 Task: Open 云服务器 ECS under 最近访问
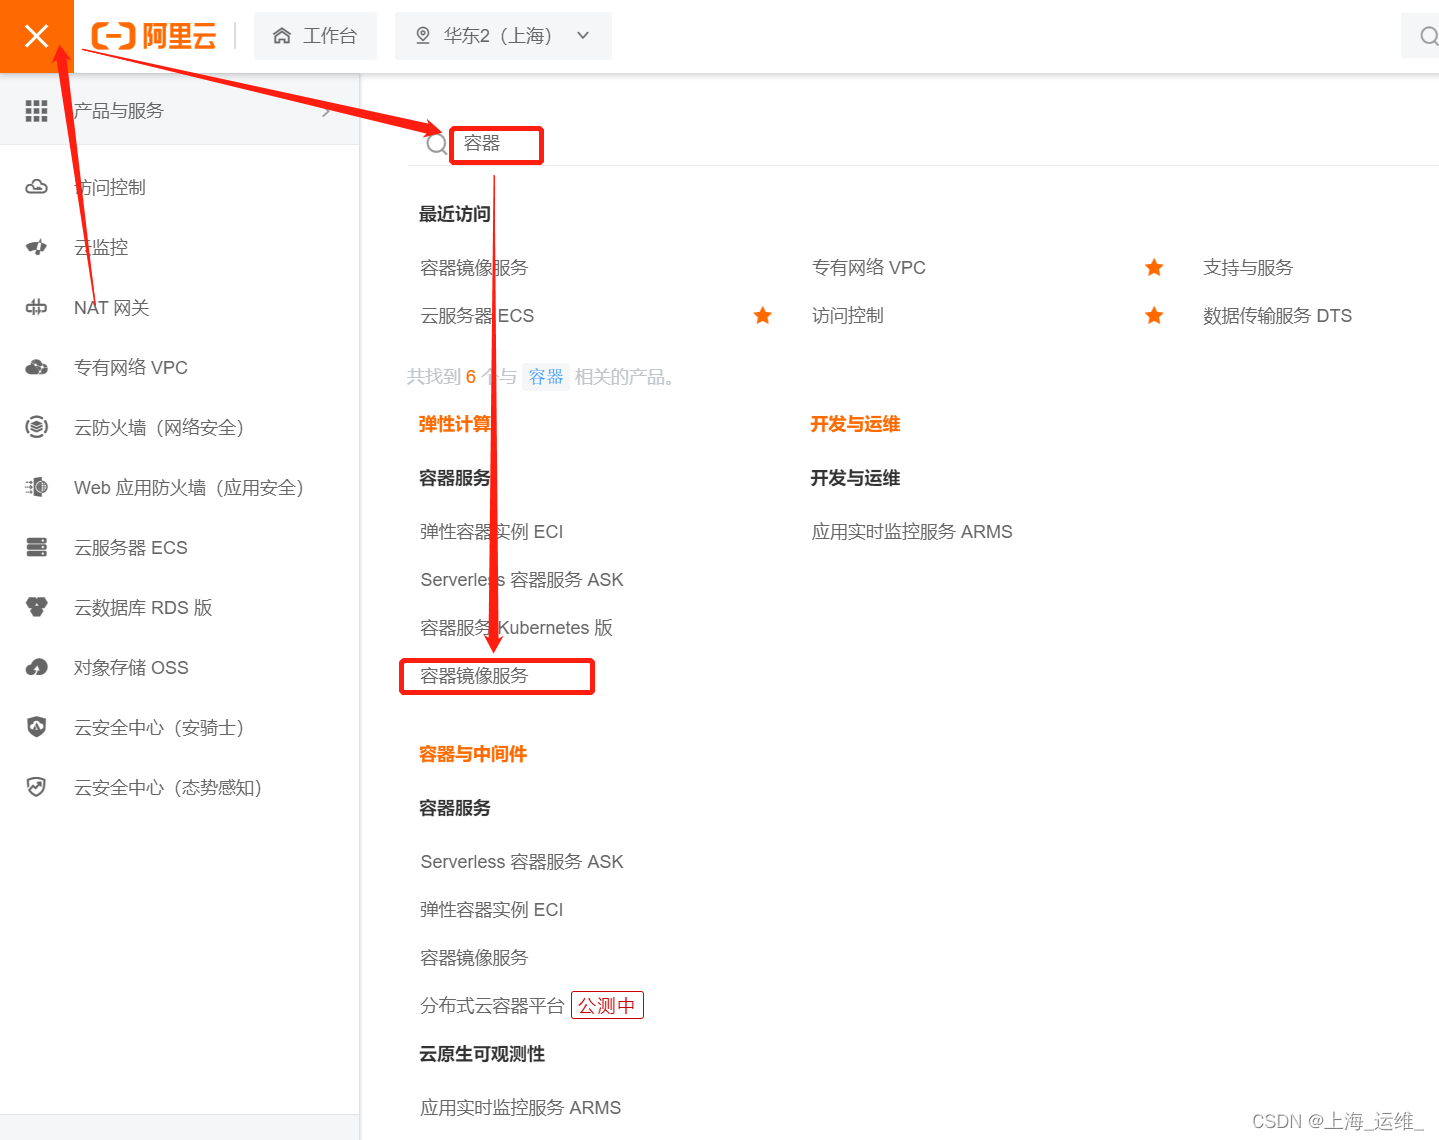click(477, 315)
